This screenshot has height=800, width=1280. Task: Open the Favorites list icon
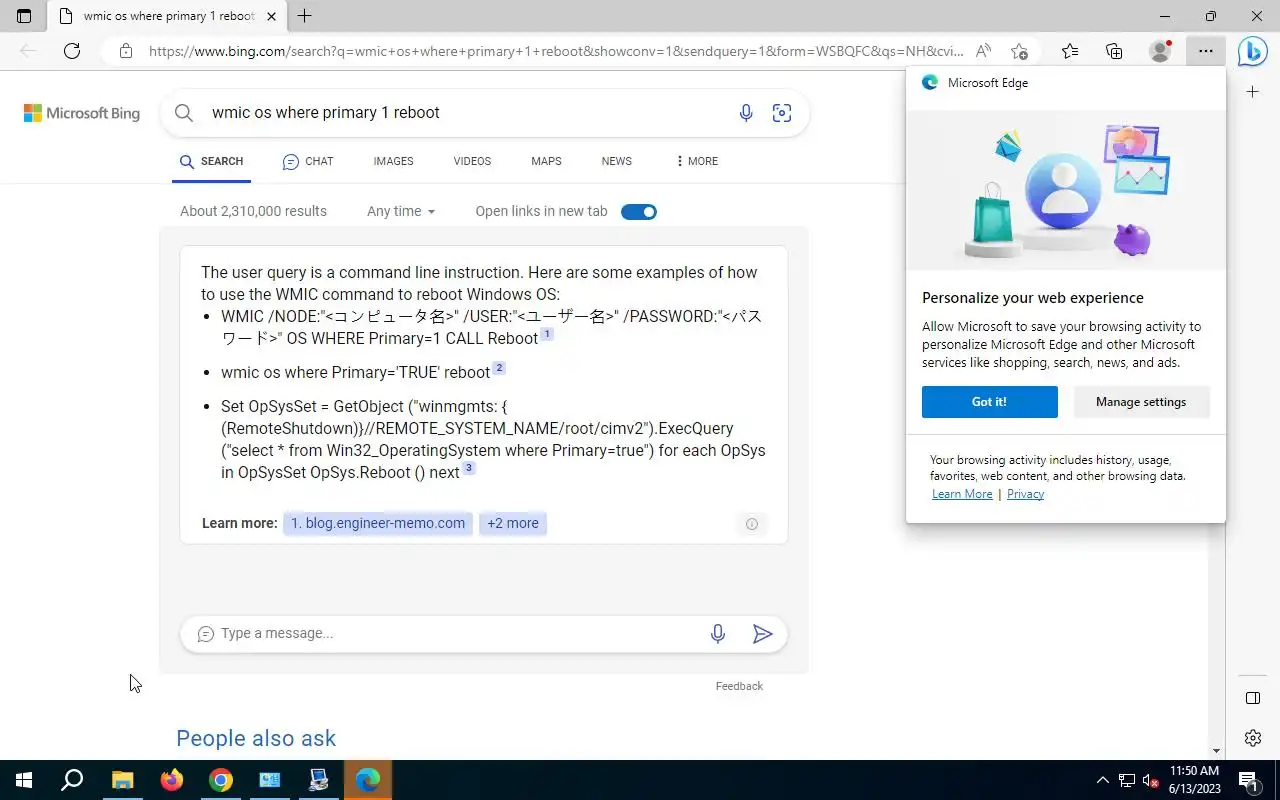coord(1070,51)
